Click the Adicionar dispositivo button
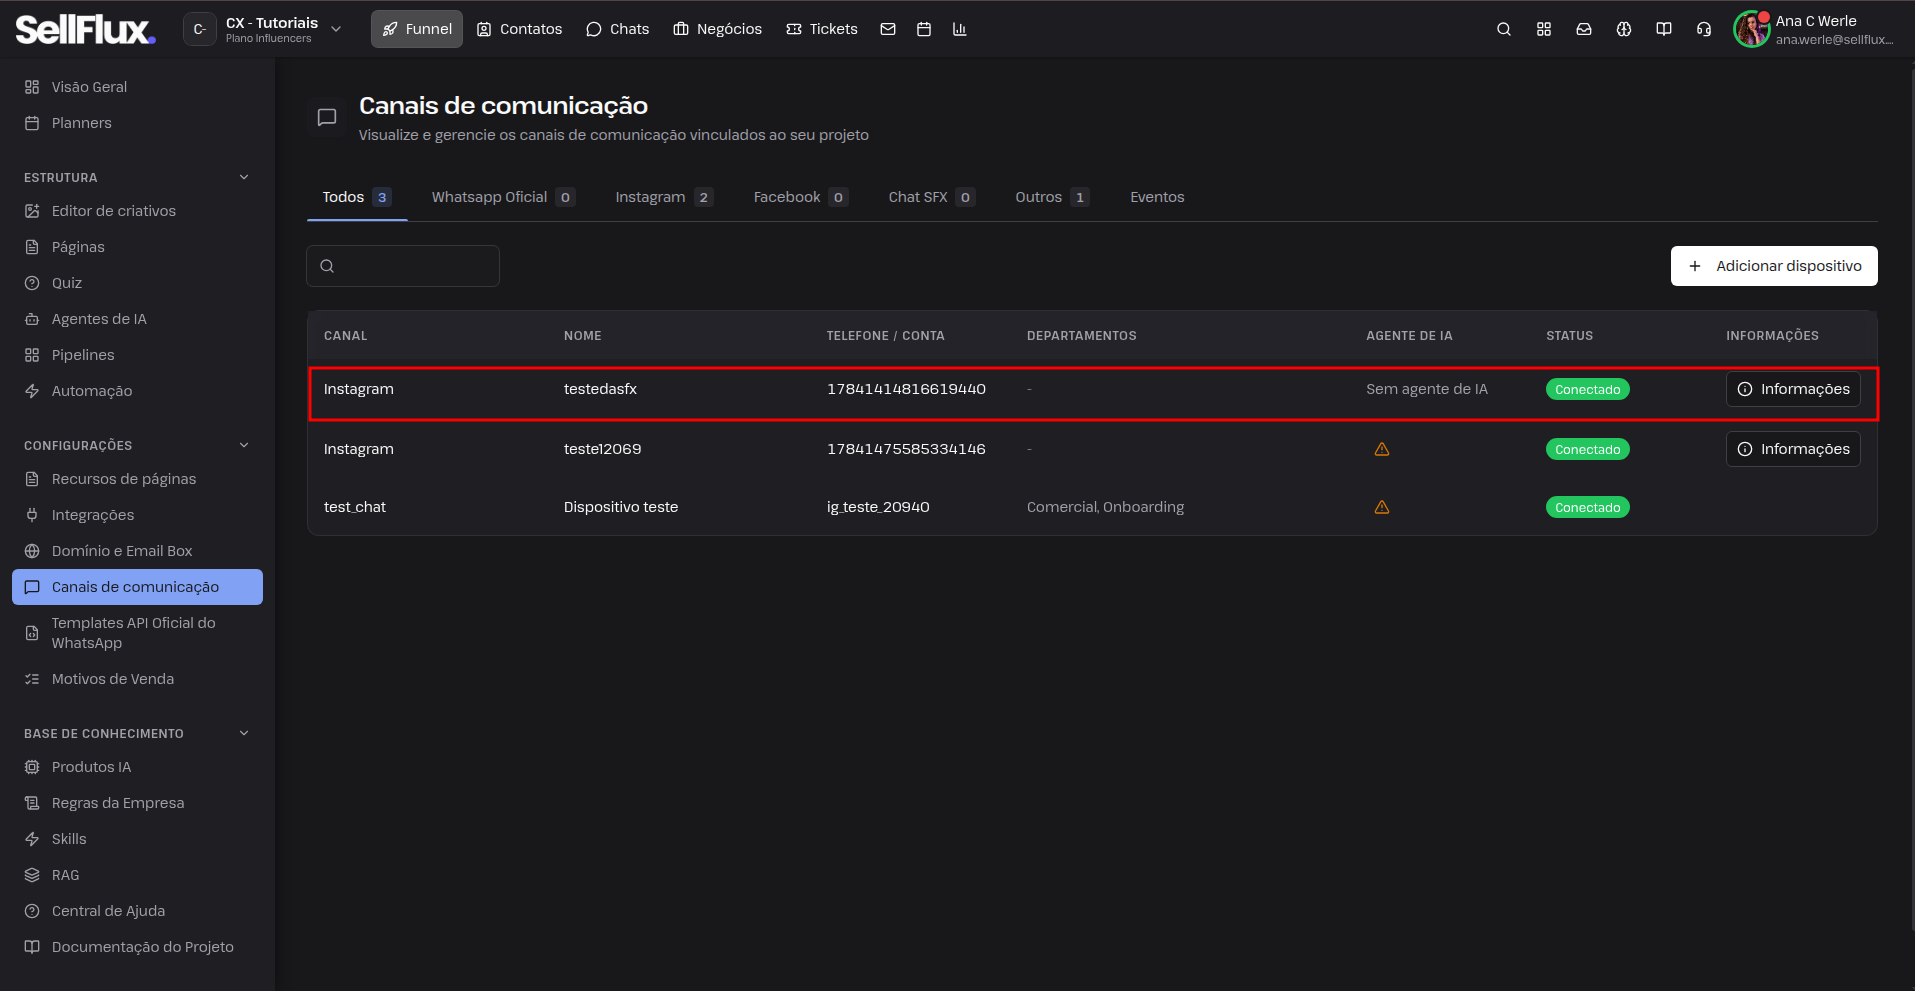The width and height of the screenshot is (1915, 991). click(1774, 266)
